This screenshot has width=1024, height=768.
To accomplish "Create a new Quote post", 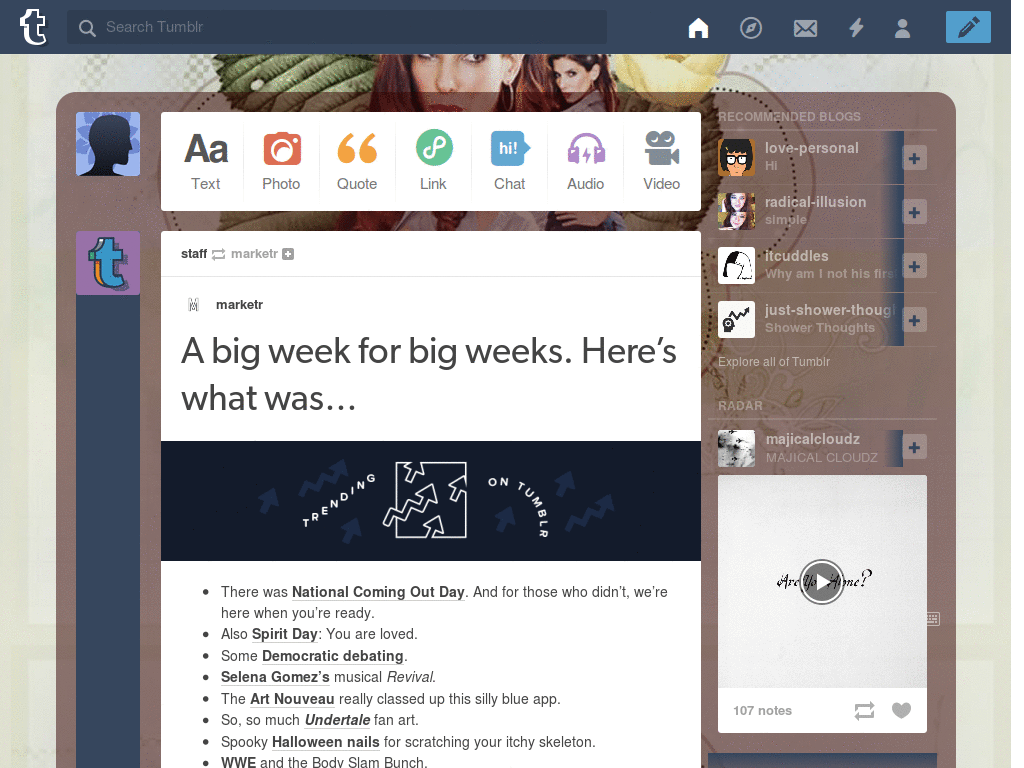I will point(357,161).
